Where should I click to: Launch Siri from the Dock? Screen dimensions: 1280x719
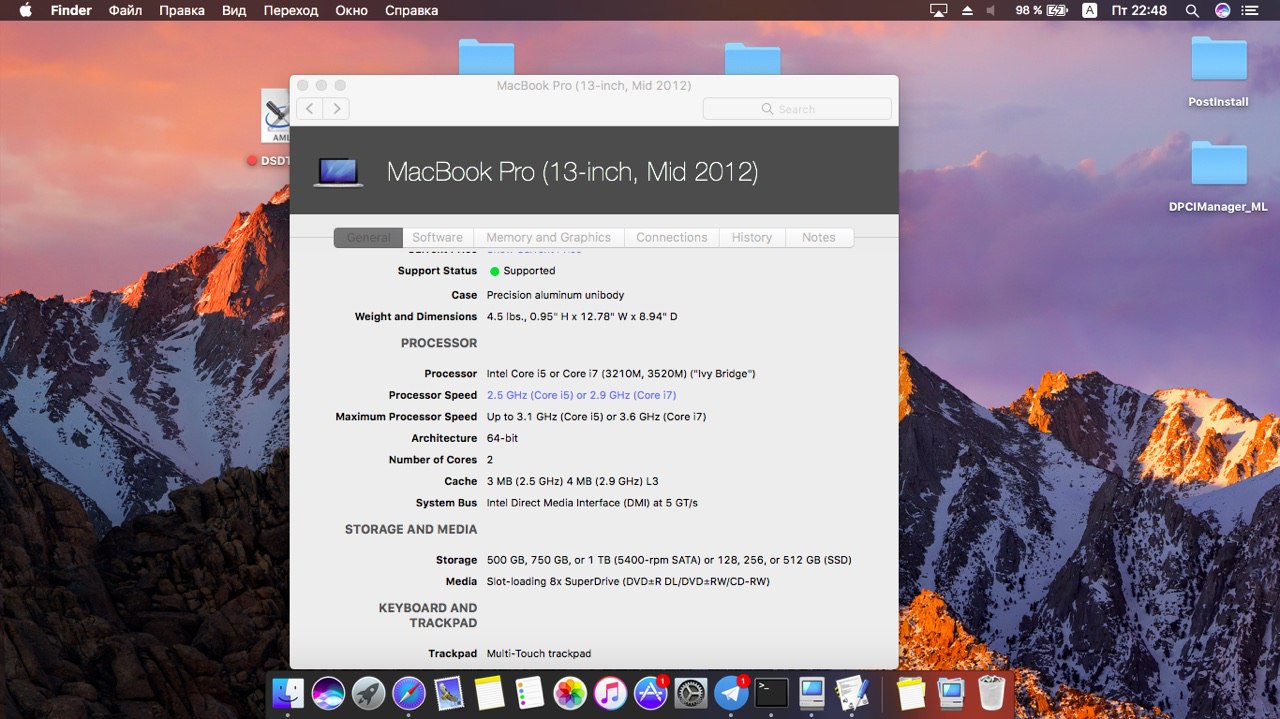(x=328, y=692)
